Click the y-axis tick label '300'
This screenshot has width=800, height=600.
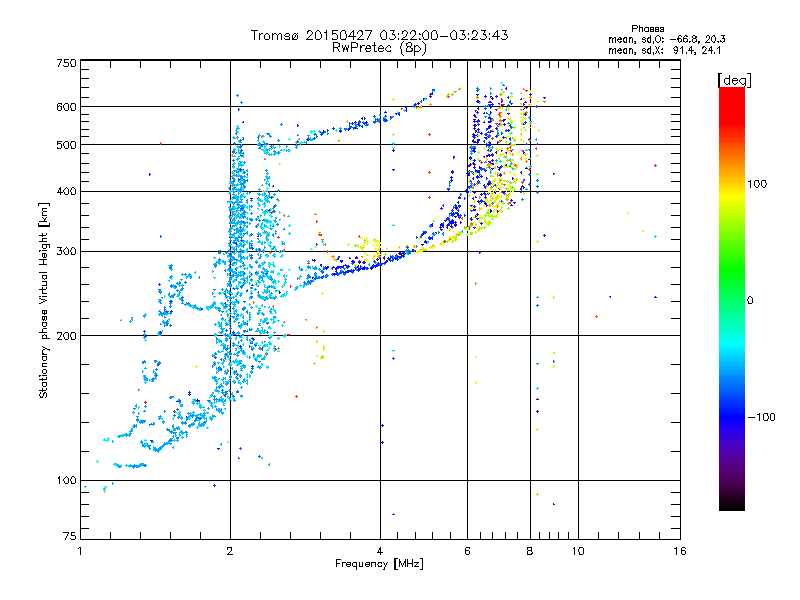(66, 251)
